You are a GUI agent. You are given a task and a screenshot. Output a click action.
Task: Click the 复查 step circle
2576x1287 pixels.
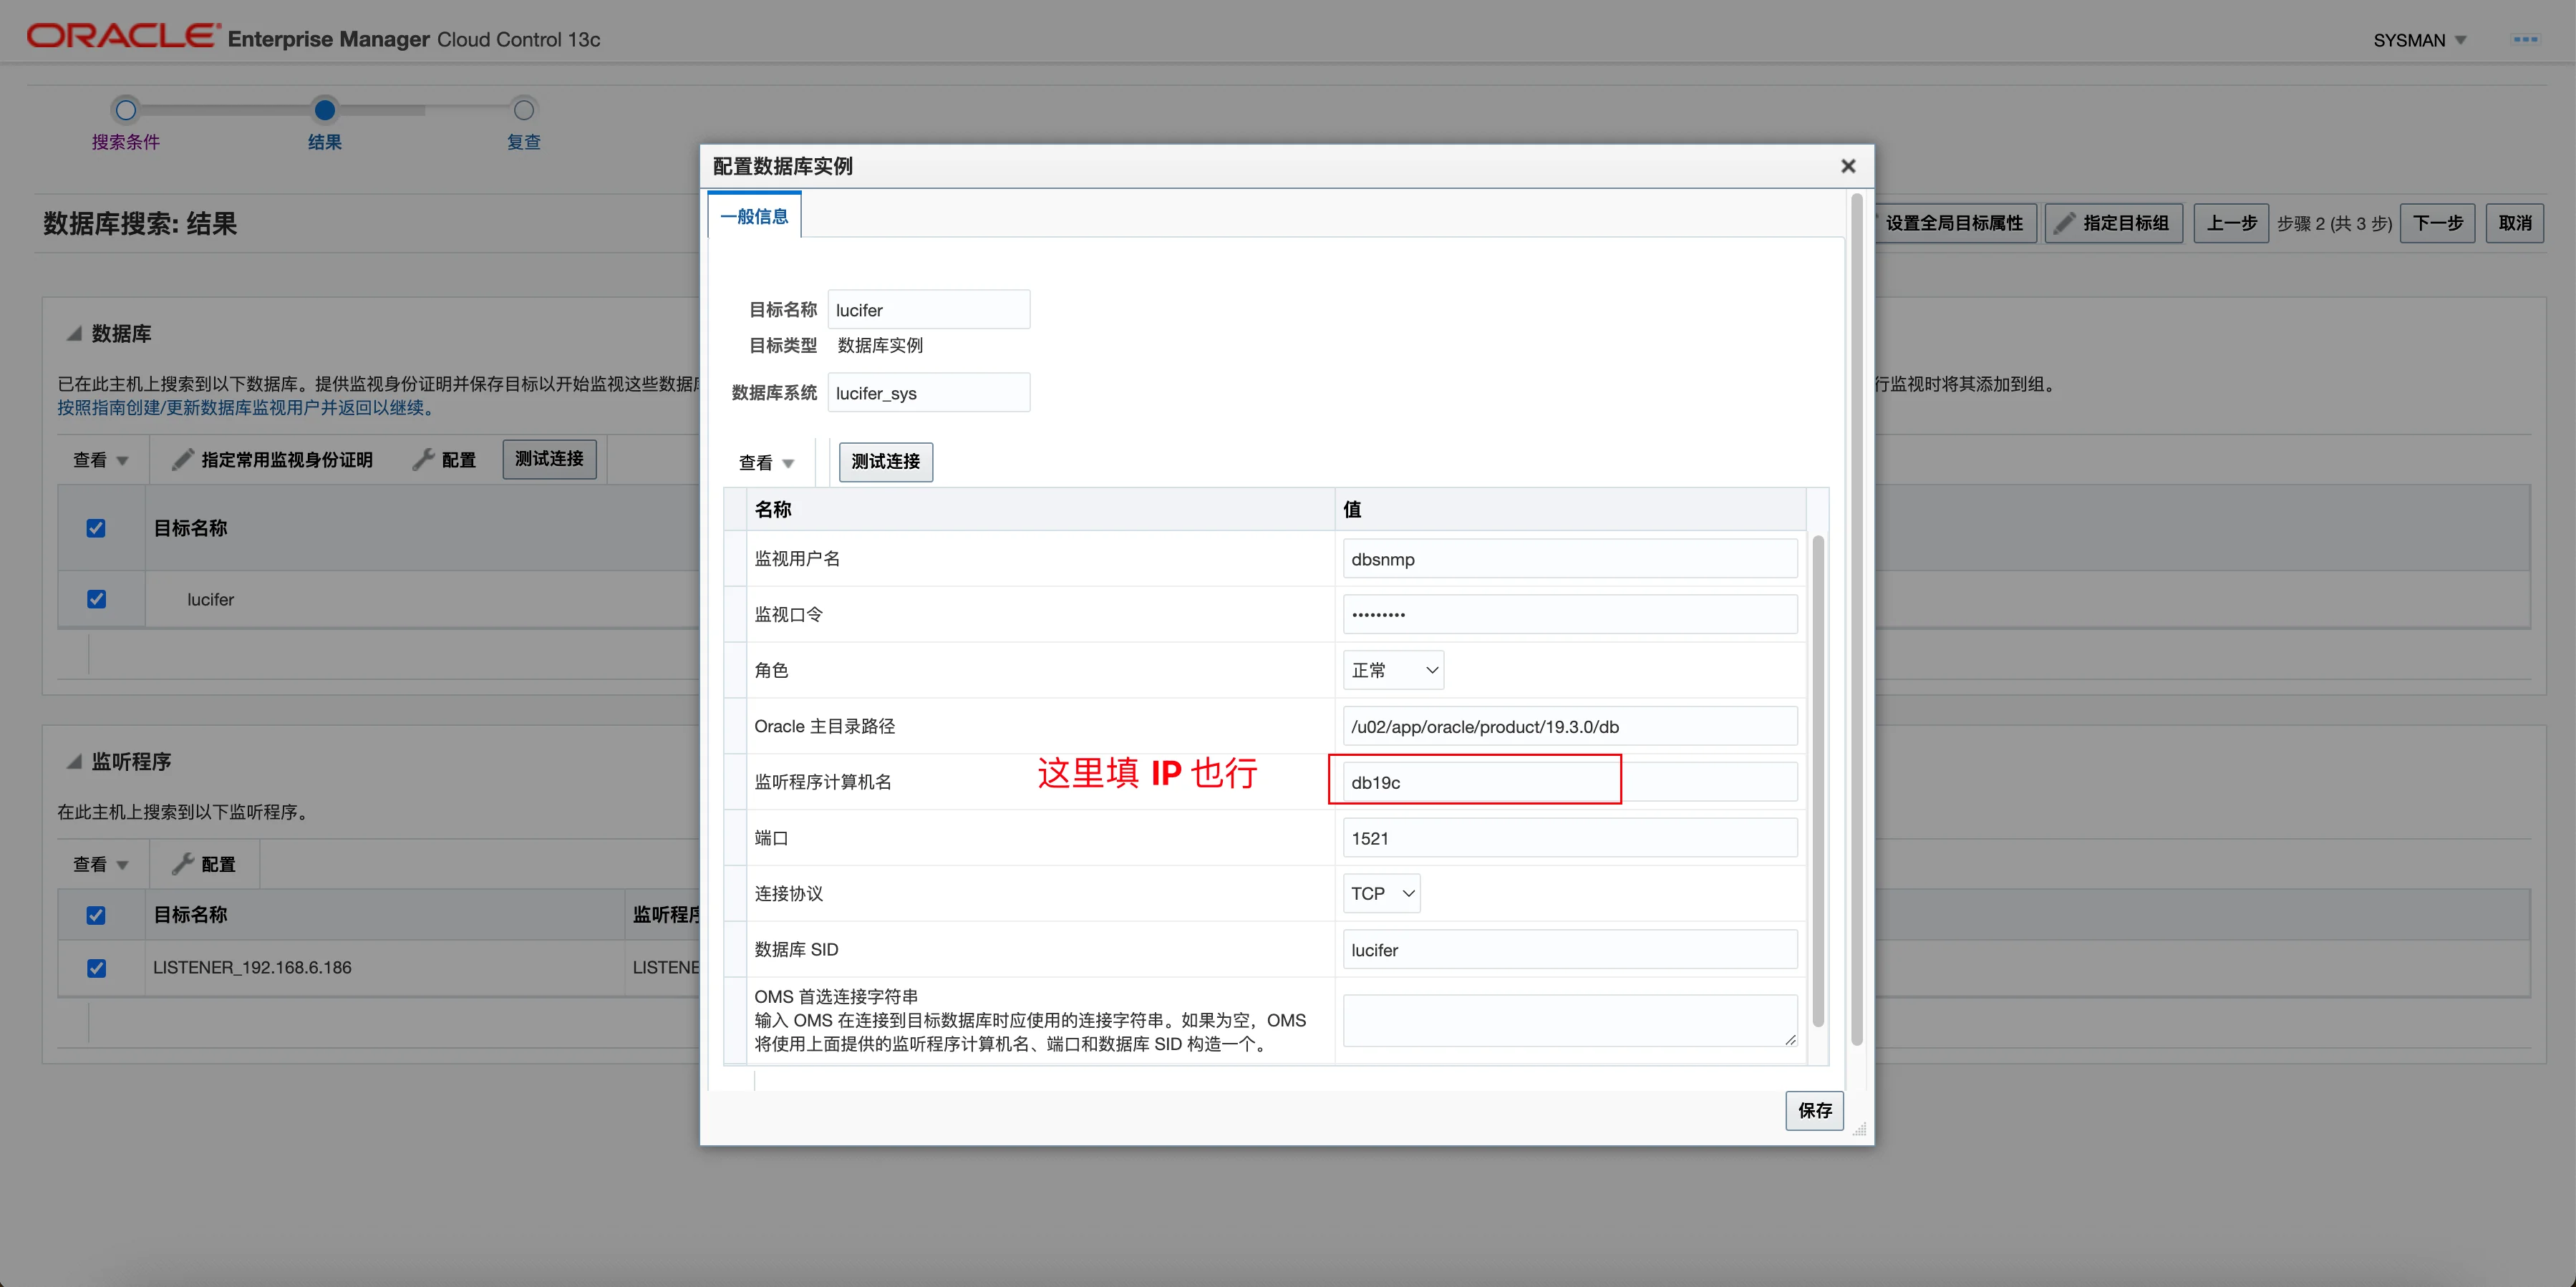coord(523,110)
